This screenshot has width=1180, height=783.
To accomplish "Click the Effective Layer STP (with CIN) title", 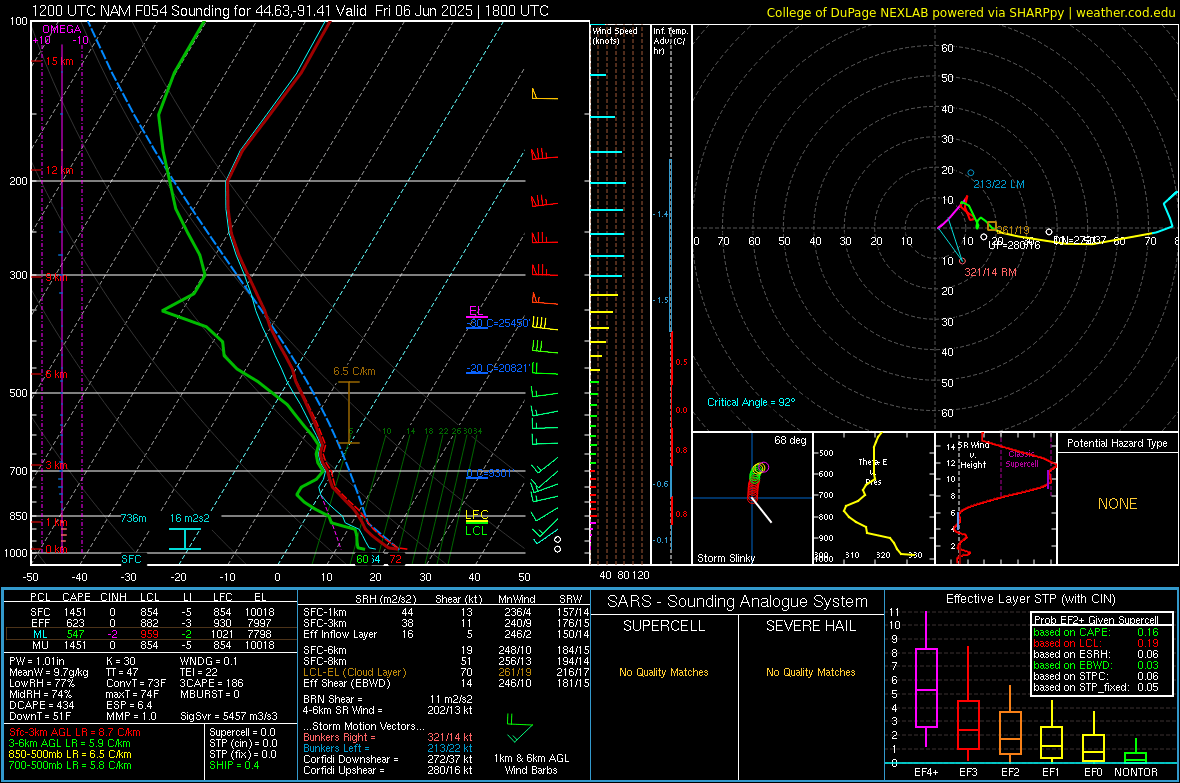I will [x=1030, y=599].
